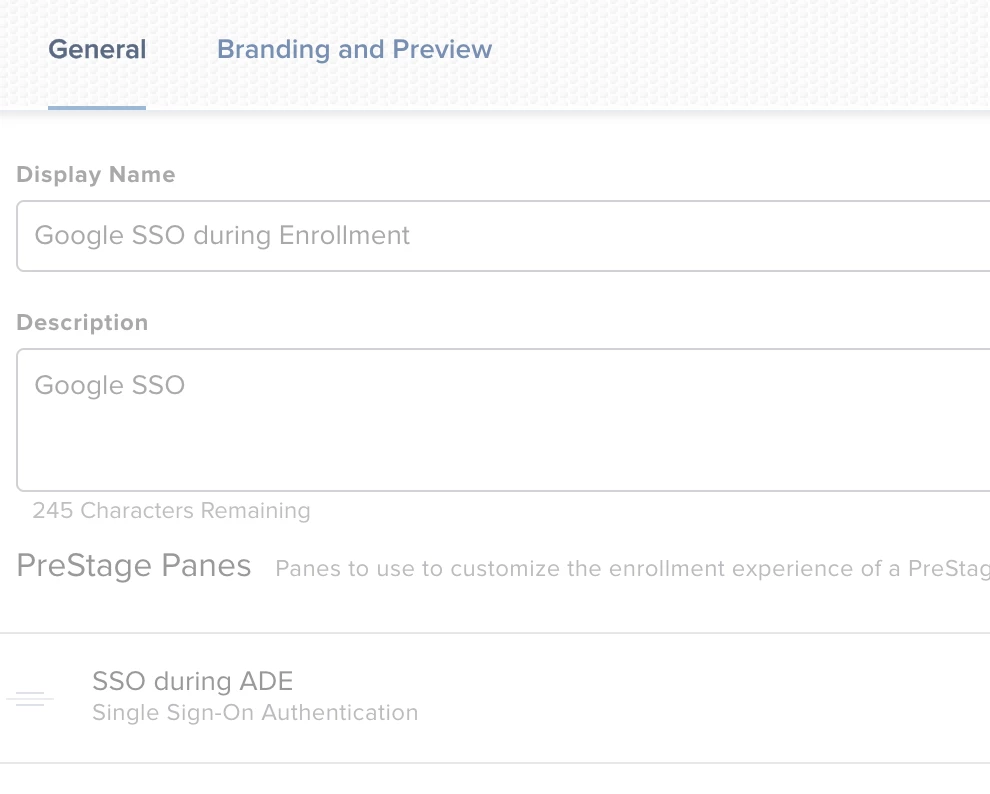Click the word Preview in second tab
Viewport: 990px width, 794px height.
(x=442, y=50)
